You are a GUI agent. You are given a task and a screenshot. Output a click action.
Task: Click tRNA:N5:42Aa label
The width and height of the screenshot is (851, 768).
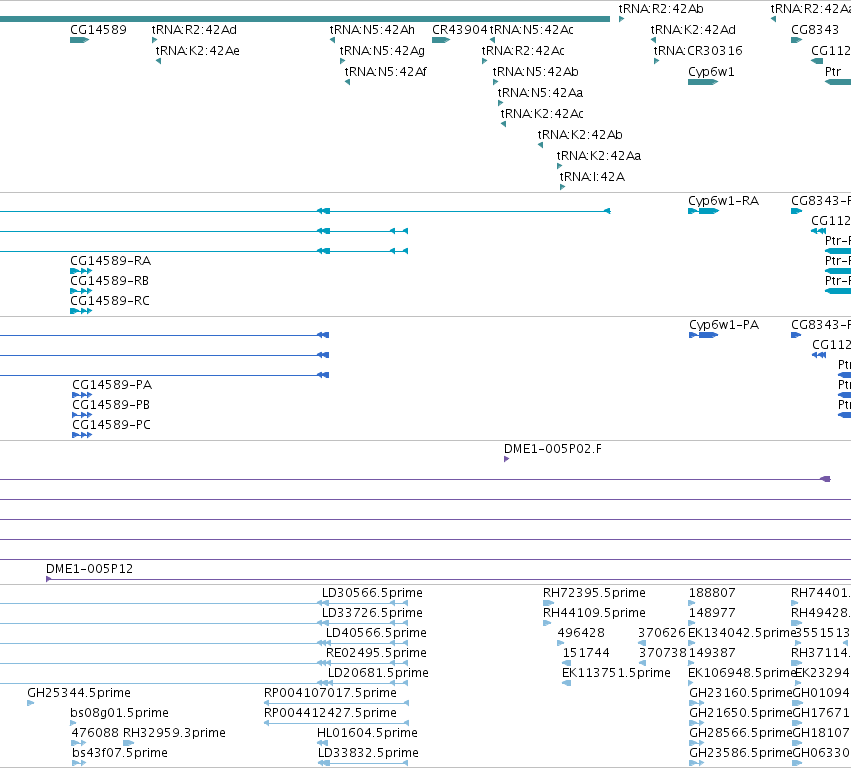(540, 93)
